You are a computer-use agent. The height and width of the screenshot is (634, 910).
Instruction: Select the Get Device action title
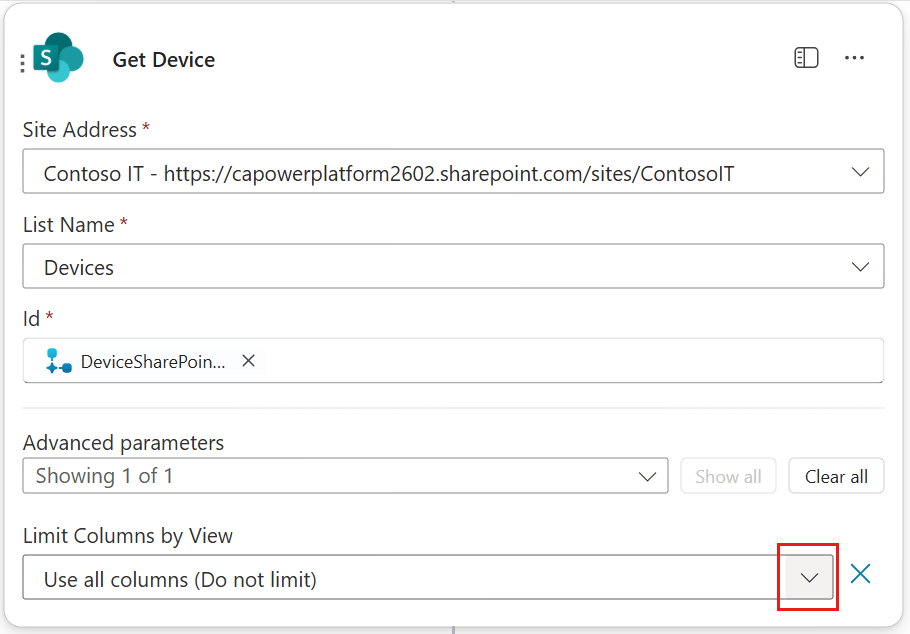pos(164,60)
